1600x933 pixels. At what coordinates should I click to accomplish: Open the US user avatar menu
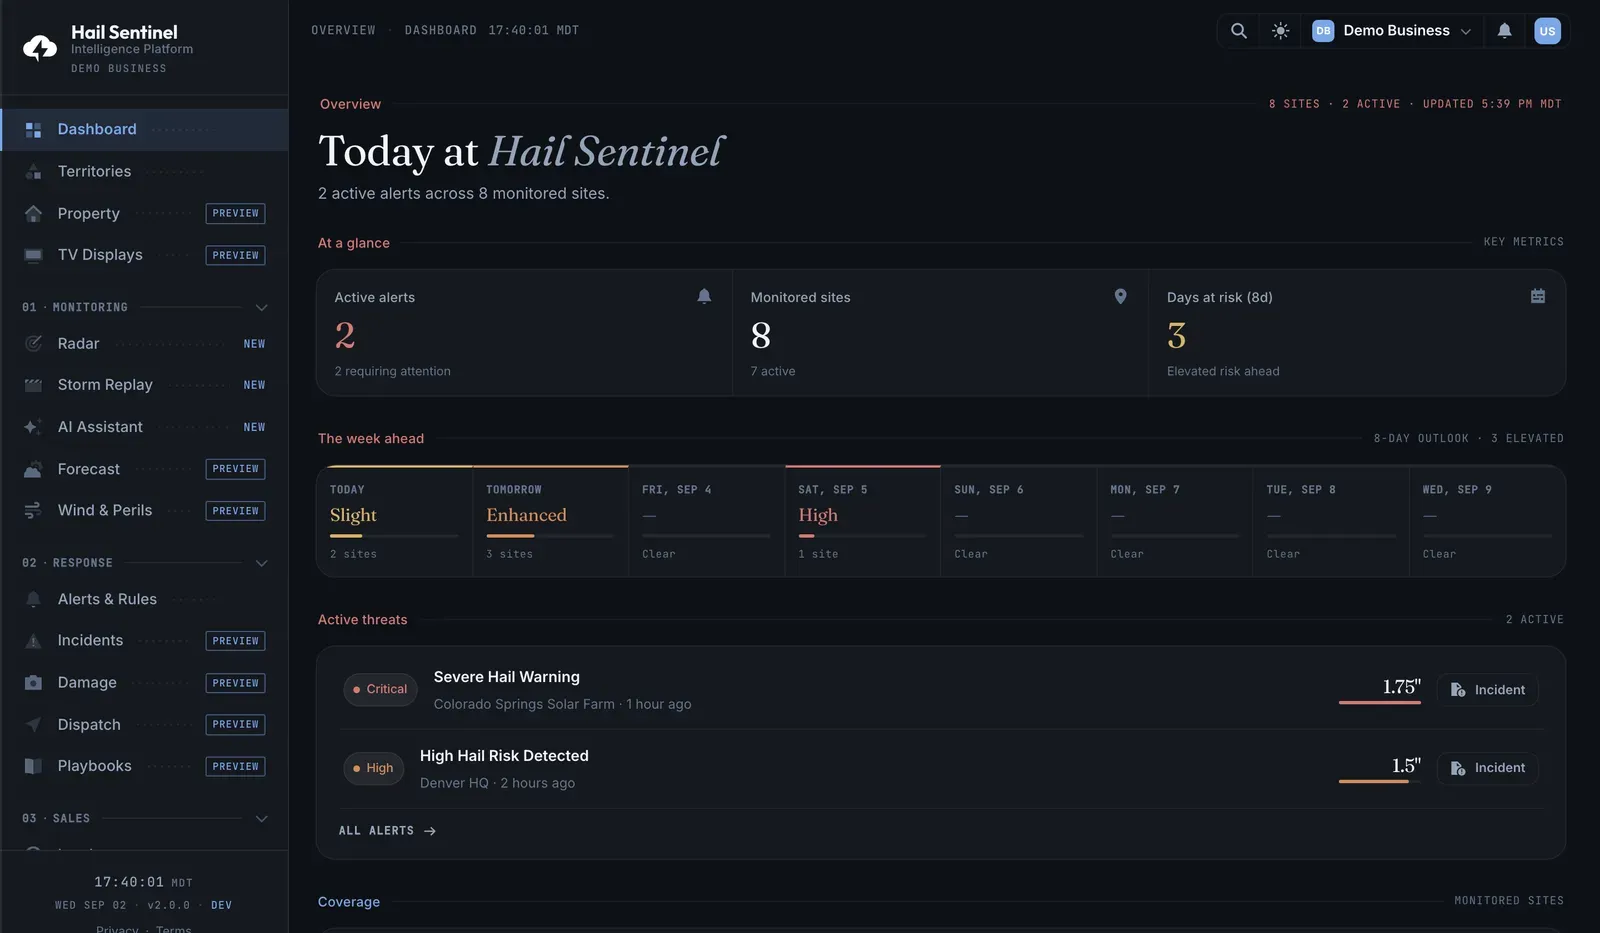pos(1547,31)
